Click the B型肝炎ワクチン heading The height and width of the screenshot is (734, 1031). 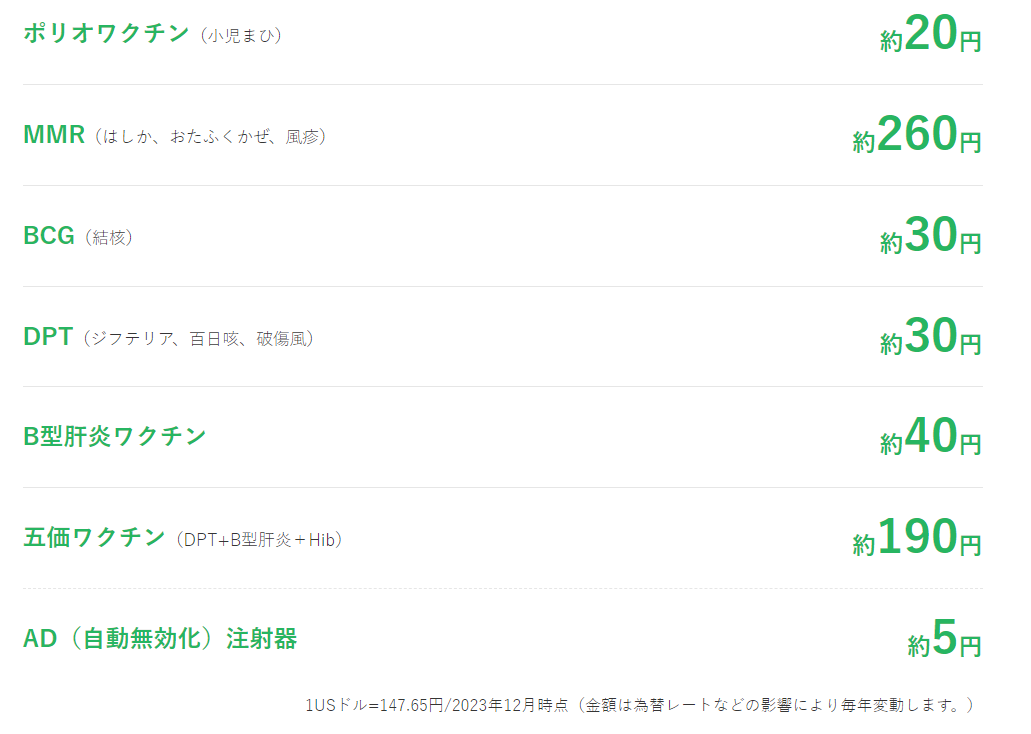point(114,437)
